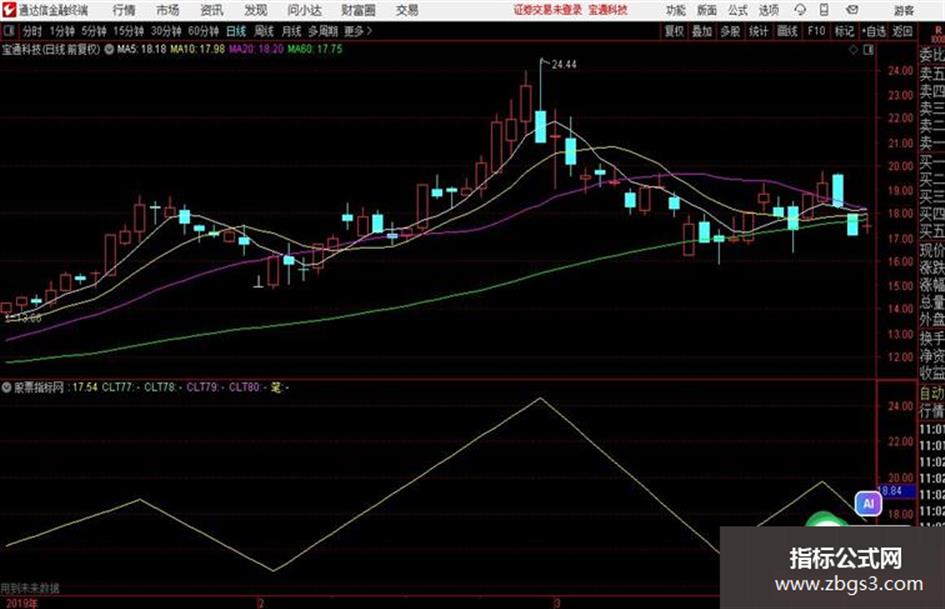945x609 pixels.
Task: Expand the 股票指标网 indicator dropdown arrow
Action: tap(7, 387)
